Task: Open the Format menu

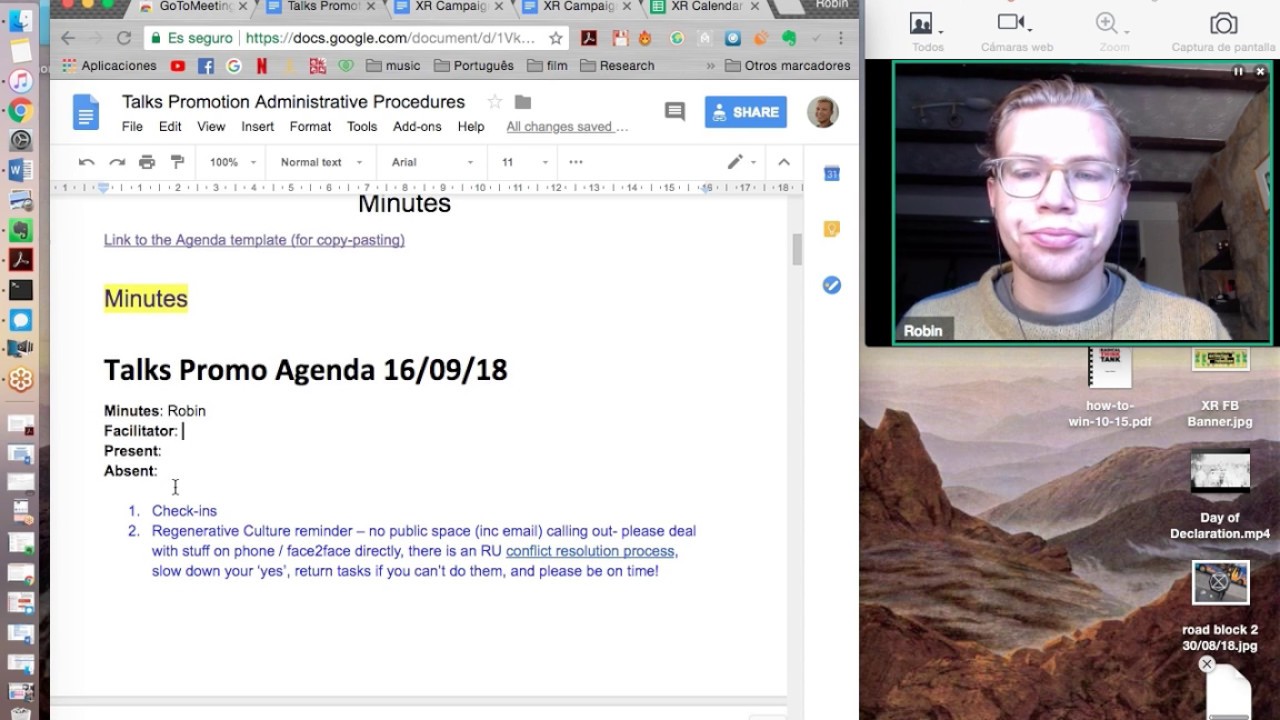Action: pyautogui.click(x=310, y=127)
